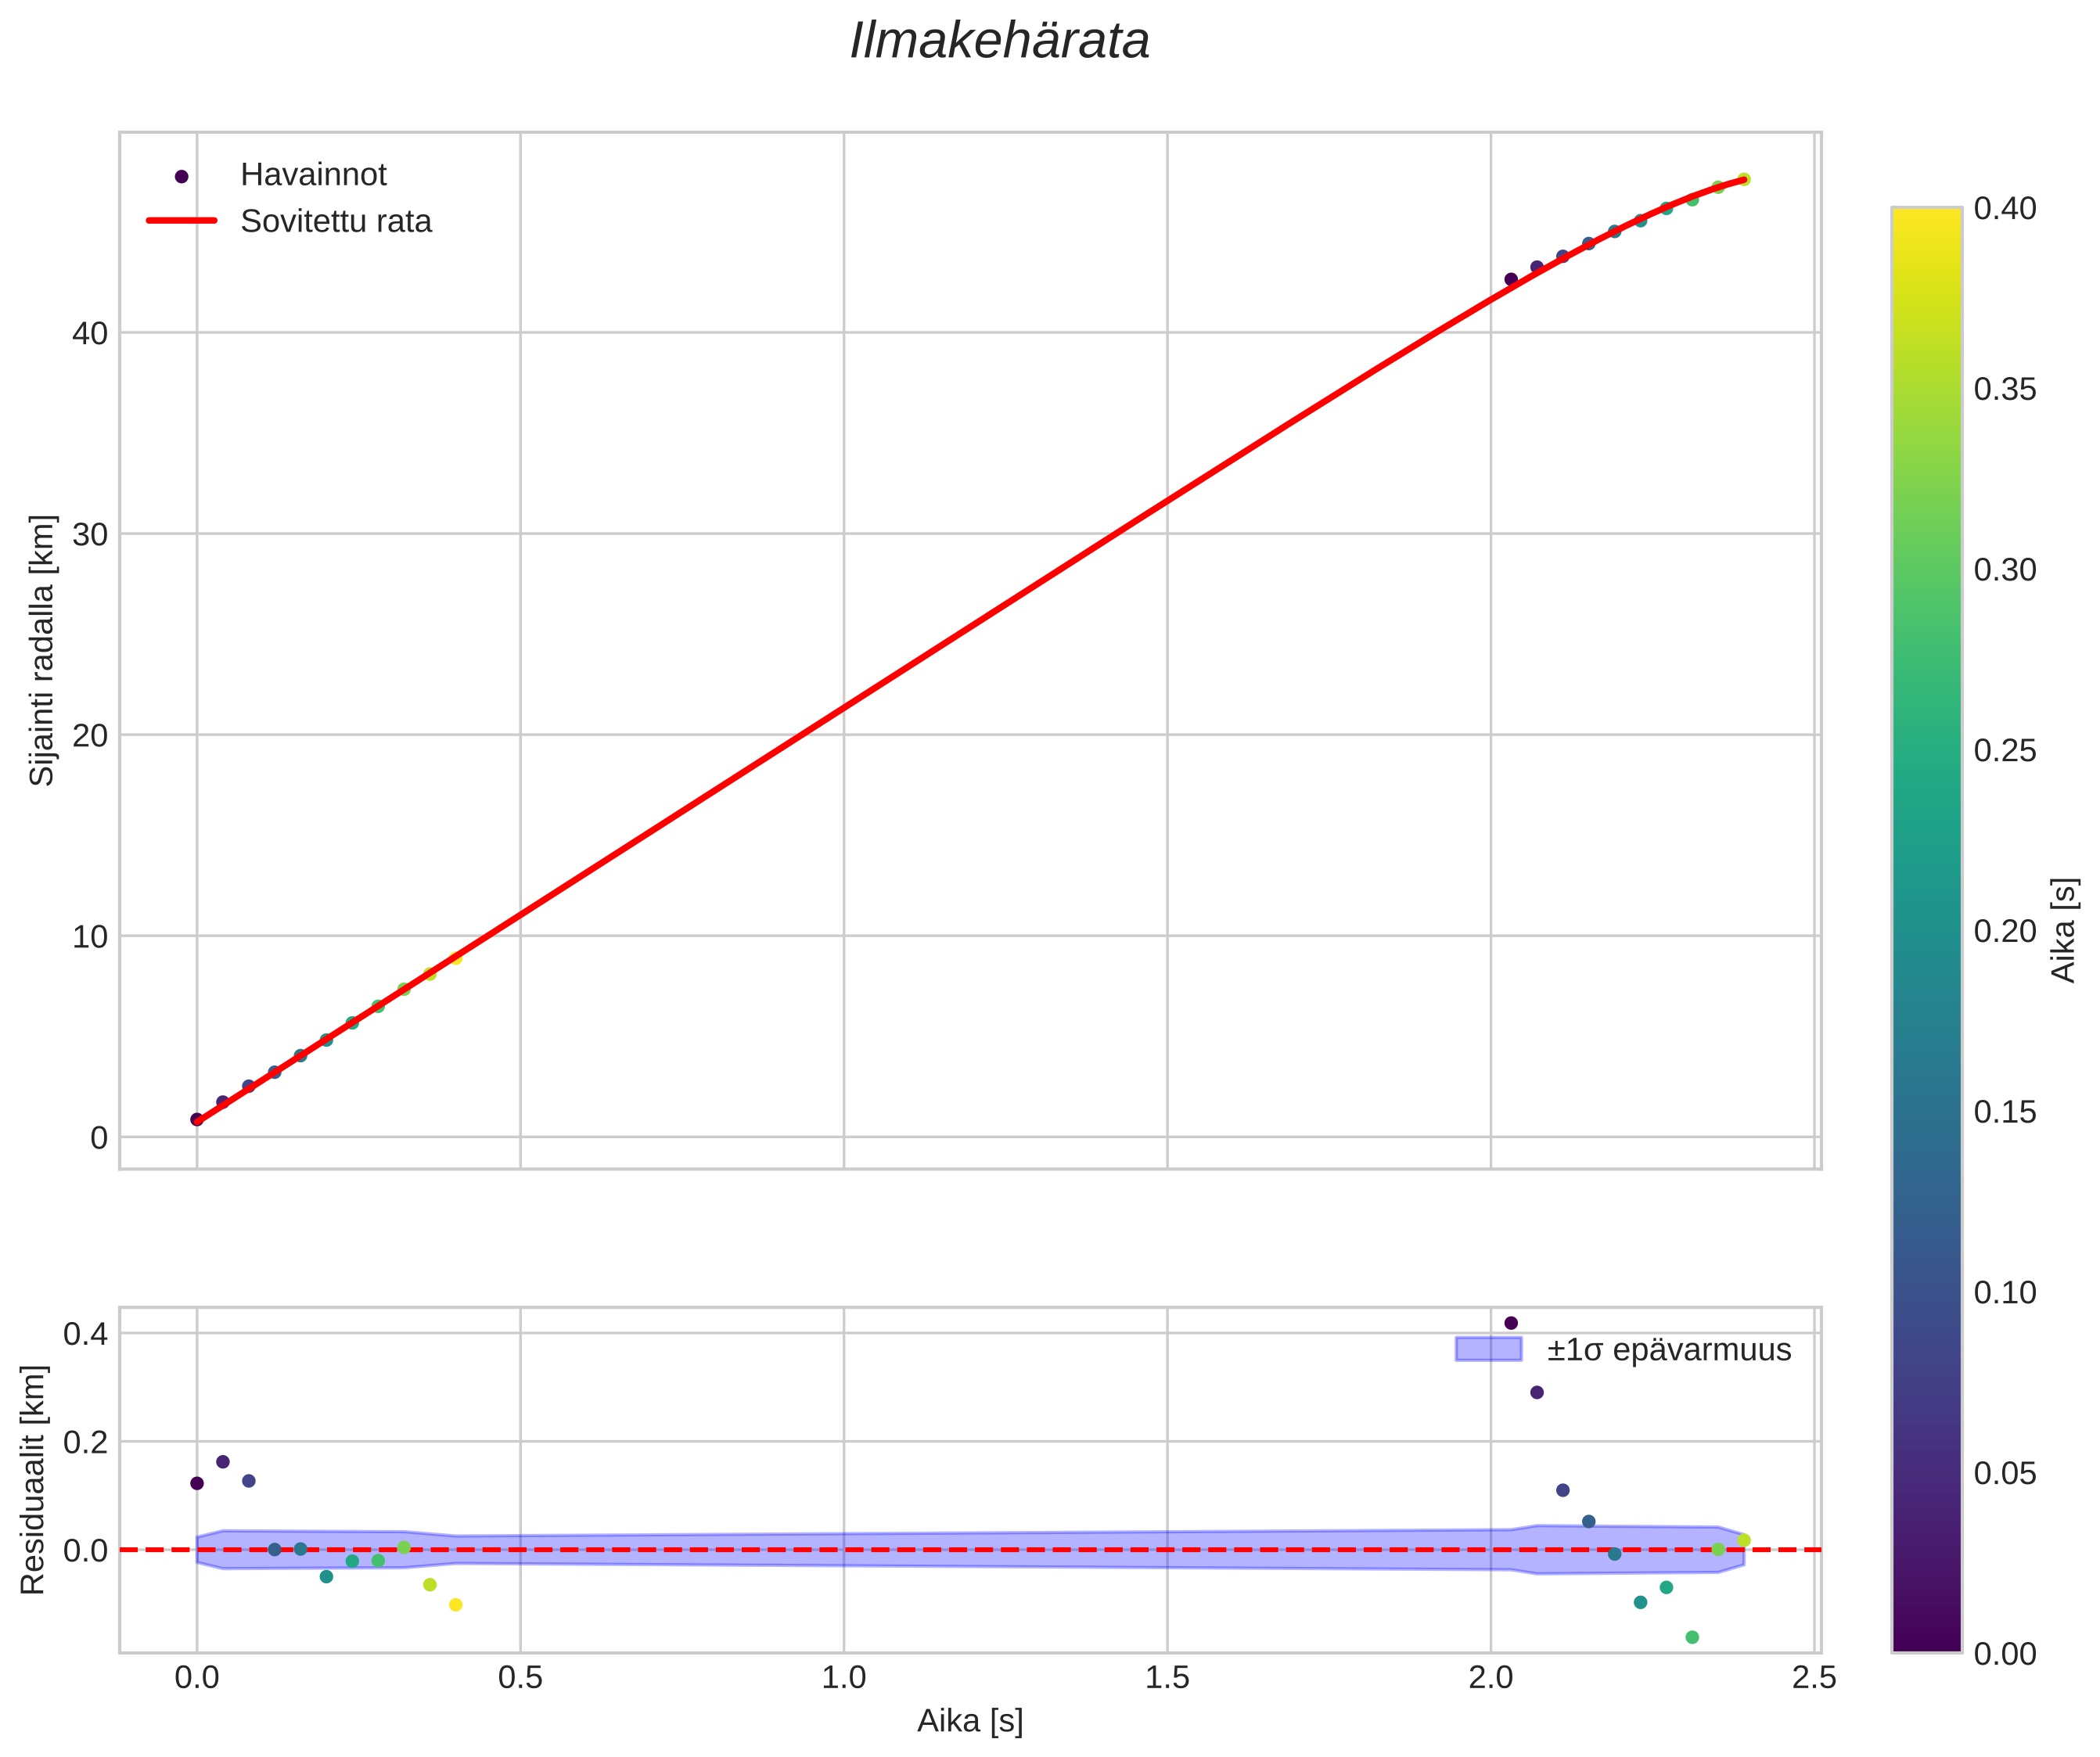Click the Sovitettu rata red legend line
Screen dimensions: 2100x1757
181,221
